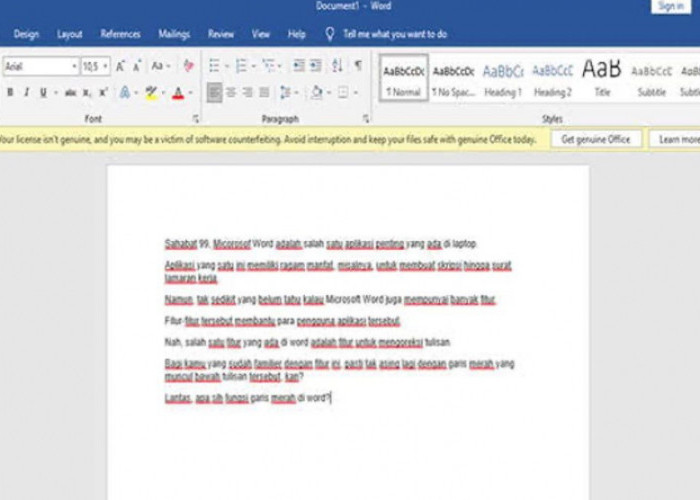Click Text Effects icon
Image resolution: width=700 pixels, height=500 pixels.
click(x=125, y=92)
